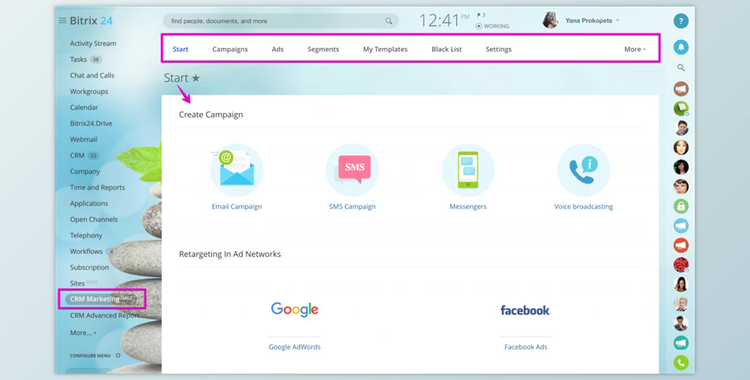Click the green phone call icon

click(x=681, y=363)
